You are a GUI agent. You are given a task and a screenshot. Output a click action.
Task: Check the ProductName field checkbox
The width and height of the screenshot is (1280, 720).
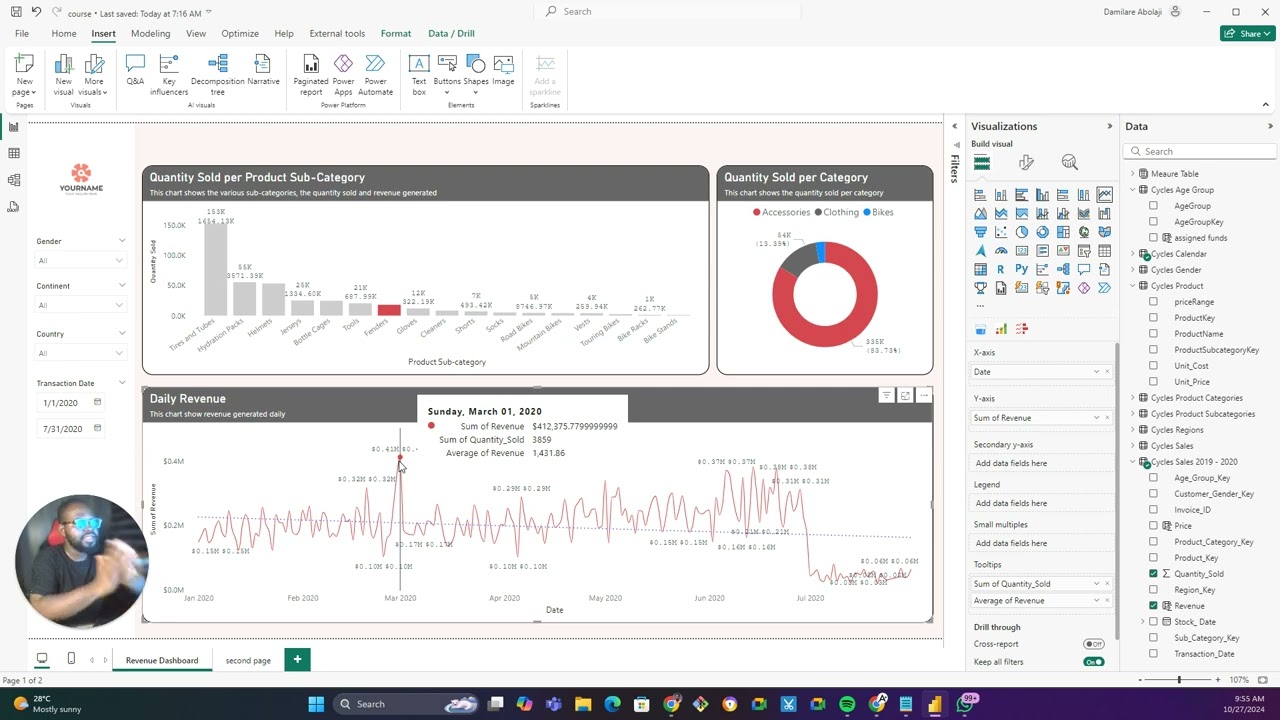click(x=1153, y=334)
